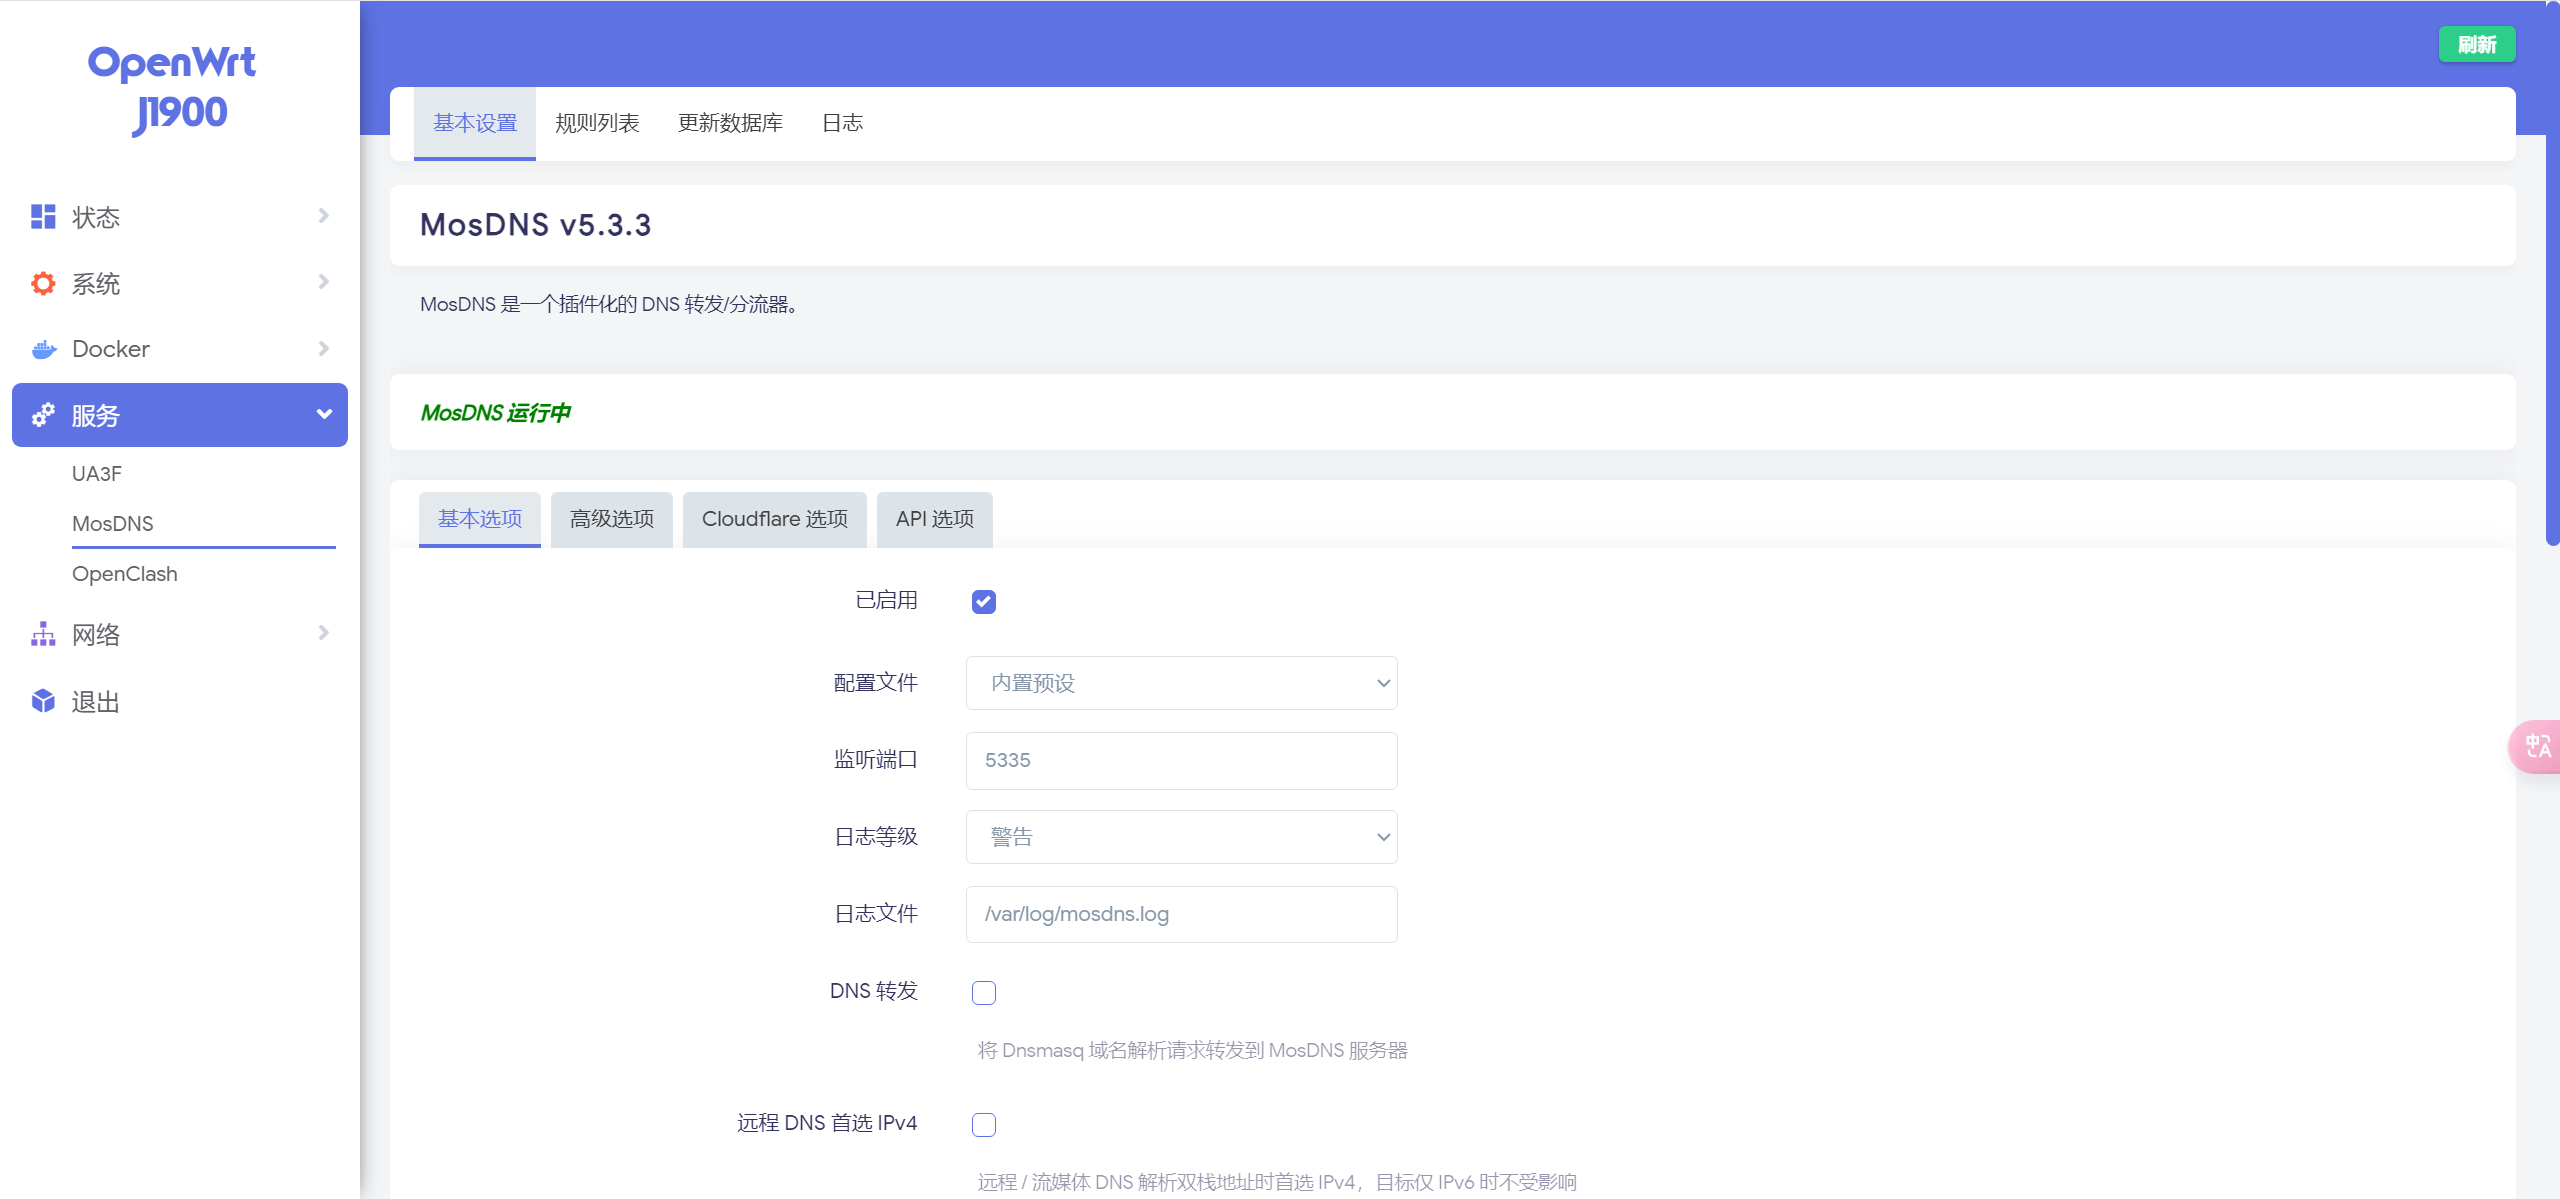Click the 监听端口 input field

[1181, 760]
